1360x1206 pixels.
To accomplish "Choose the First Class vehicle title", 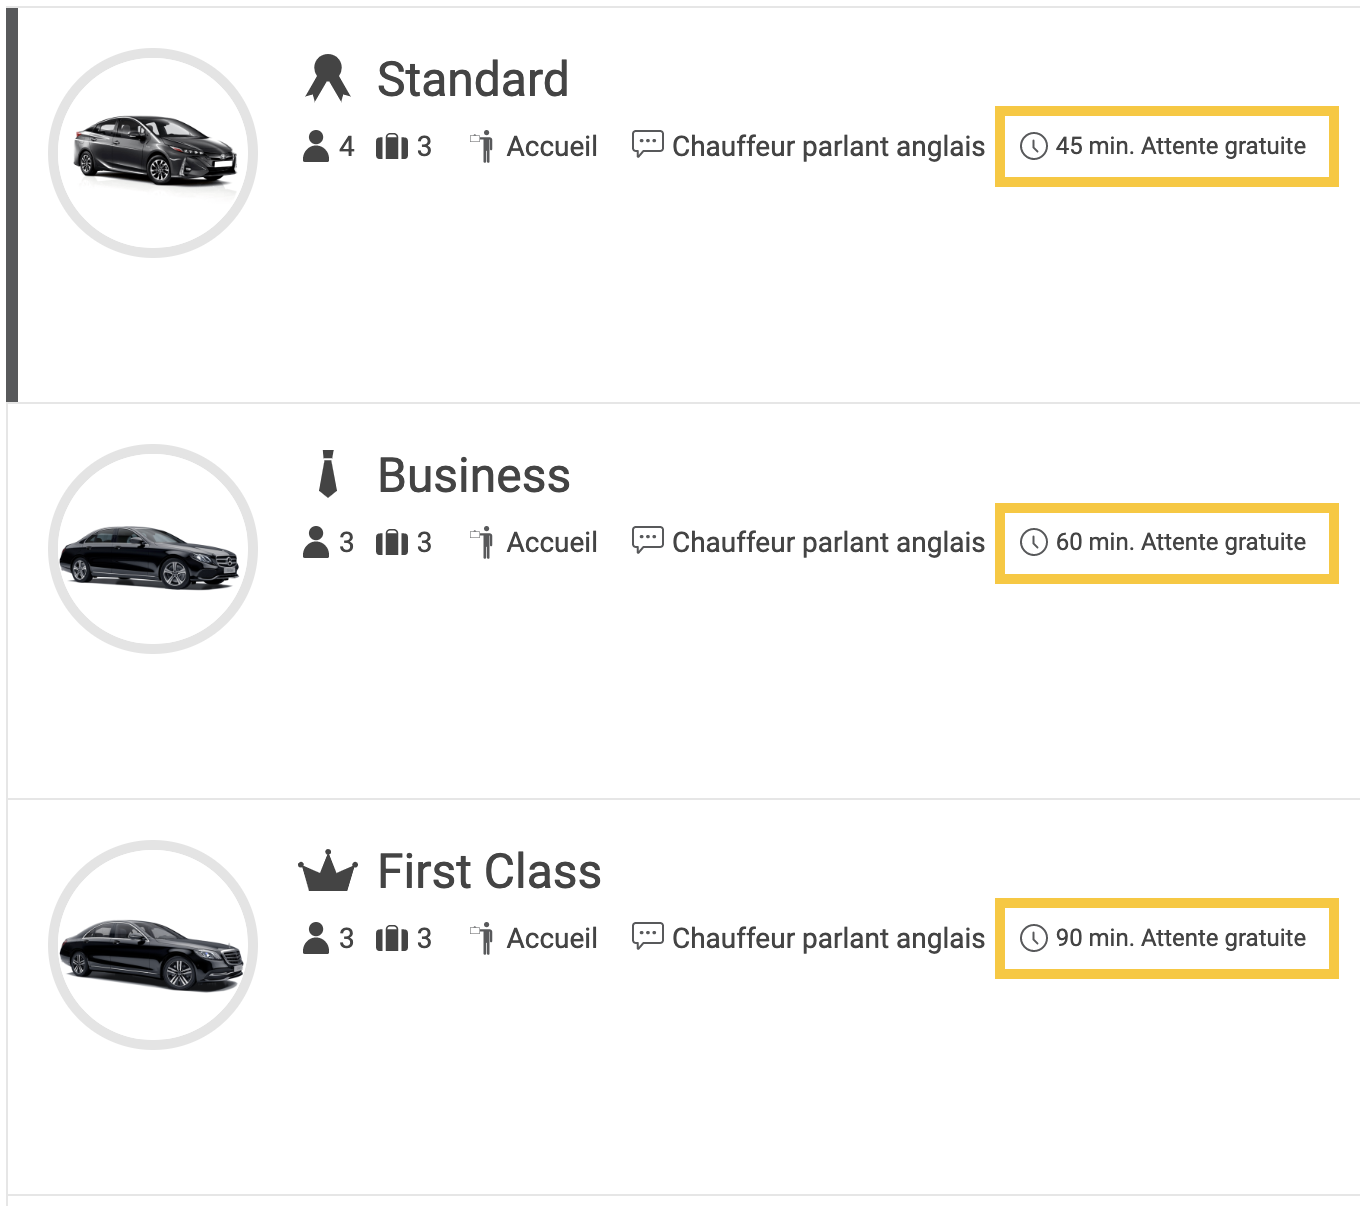I will point(489,871).
